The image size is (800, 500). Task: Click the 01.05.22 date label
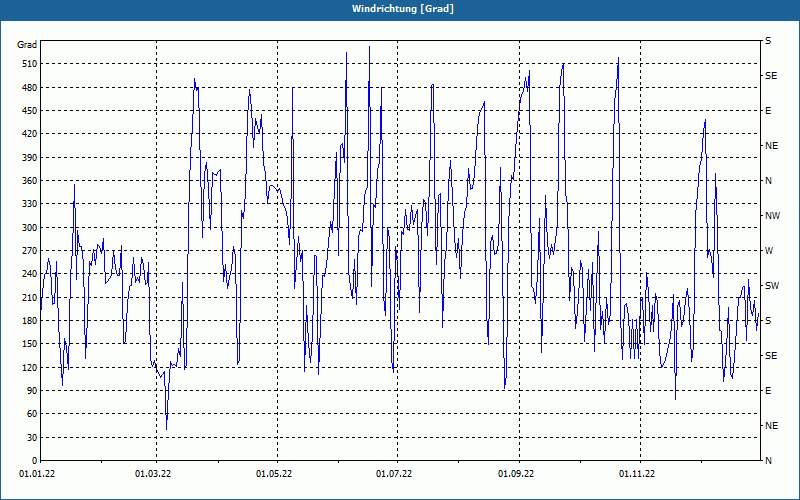(274, 474)
